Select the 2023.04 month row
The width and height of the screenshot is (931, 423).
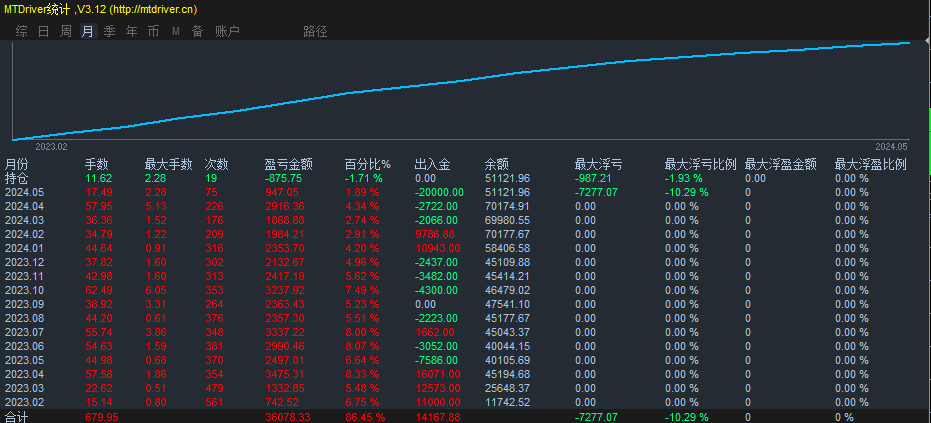click(x=465, y=374)
